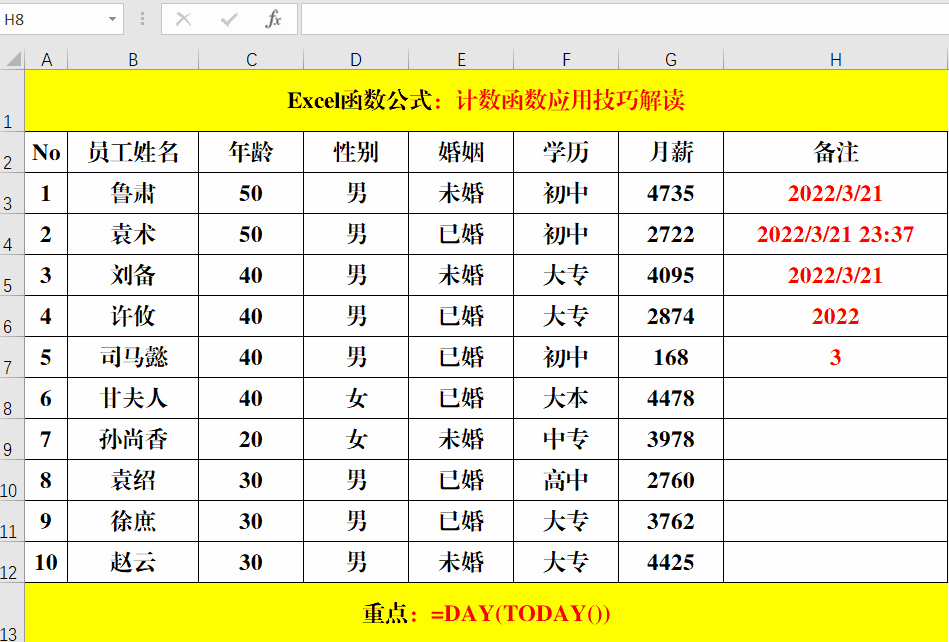Click the title cell 'Excel函数公式'
Image resolution: width=949 pixels, height=642 pixels.
(486, 100)
